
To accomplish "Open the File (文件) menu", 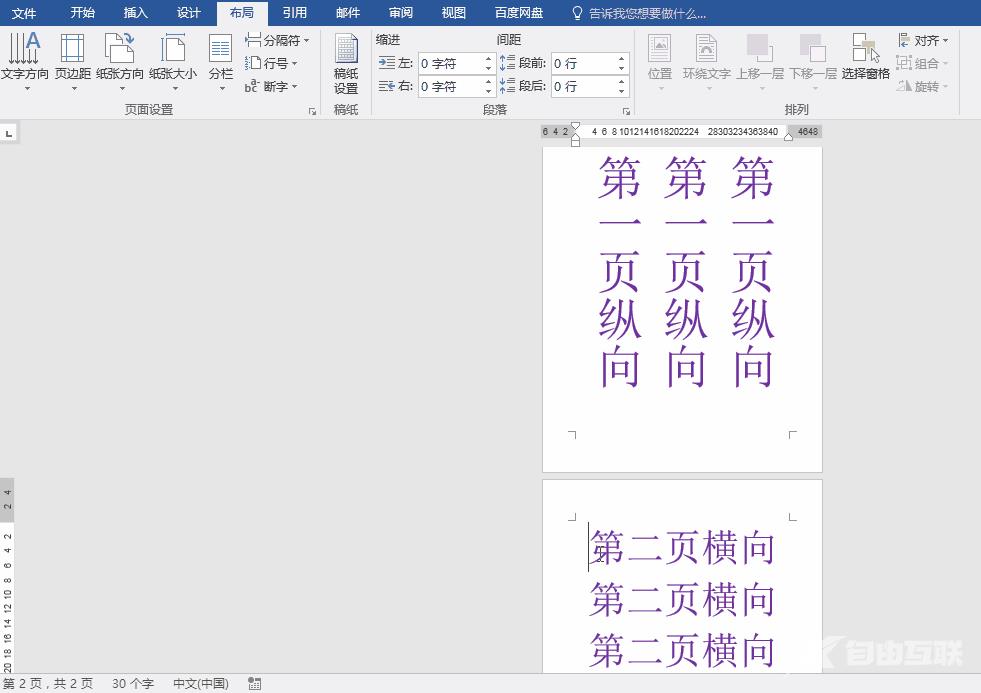I will pos(24,13).
